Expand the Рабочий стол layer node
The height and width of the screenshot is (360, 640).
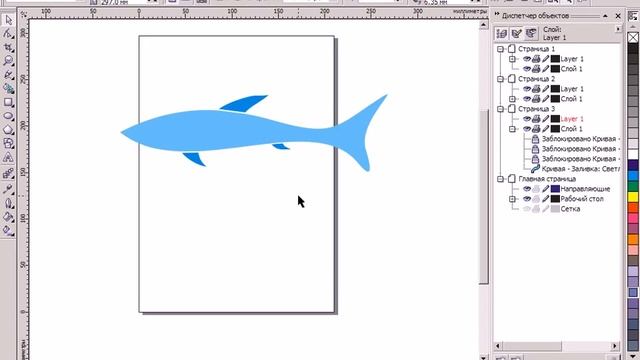[513, 199]
